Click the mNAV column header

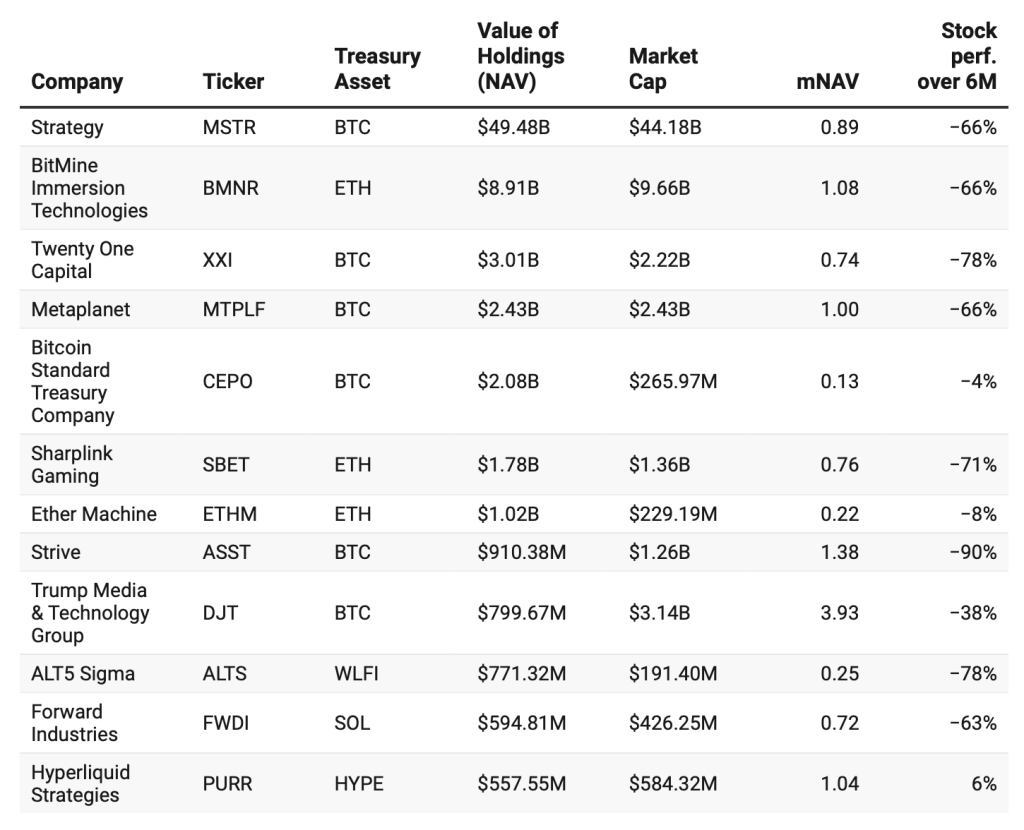827,82
